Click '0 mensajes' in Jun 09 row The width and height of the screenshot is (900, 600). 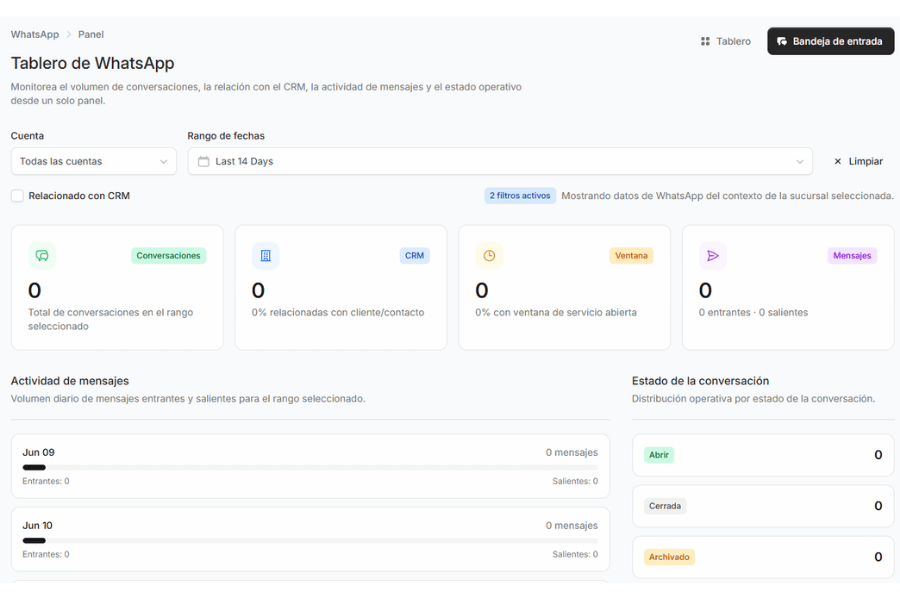pyautogui.click(x=572, y=452)
